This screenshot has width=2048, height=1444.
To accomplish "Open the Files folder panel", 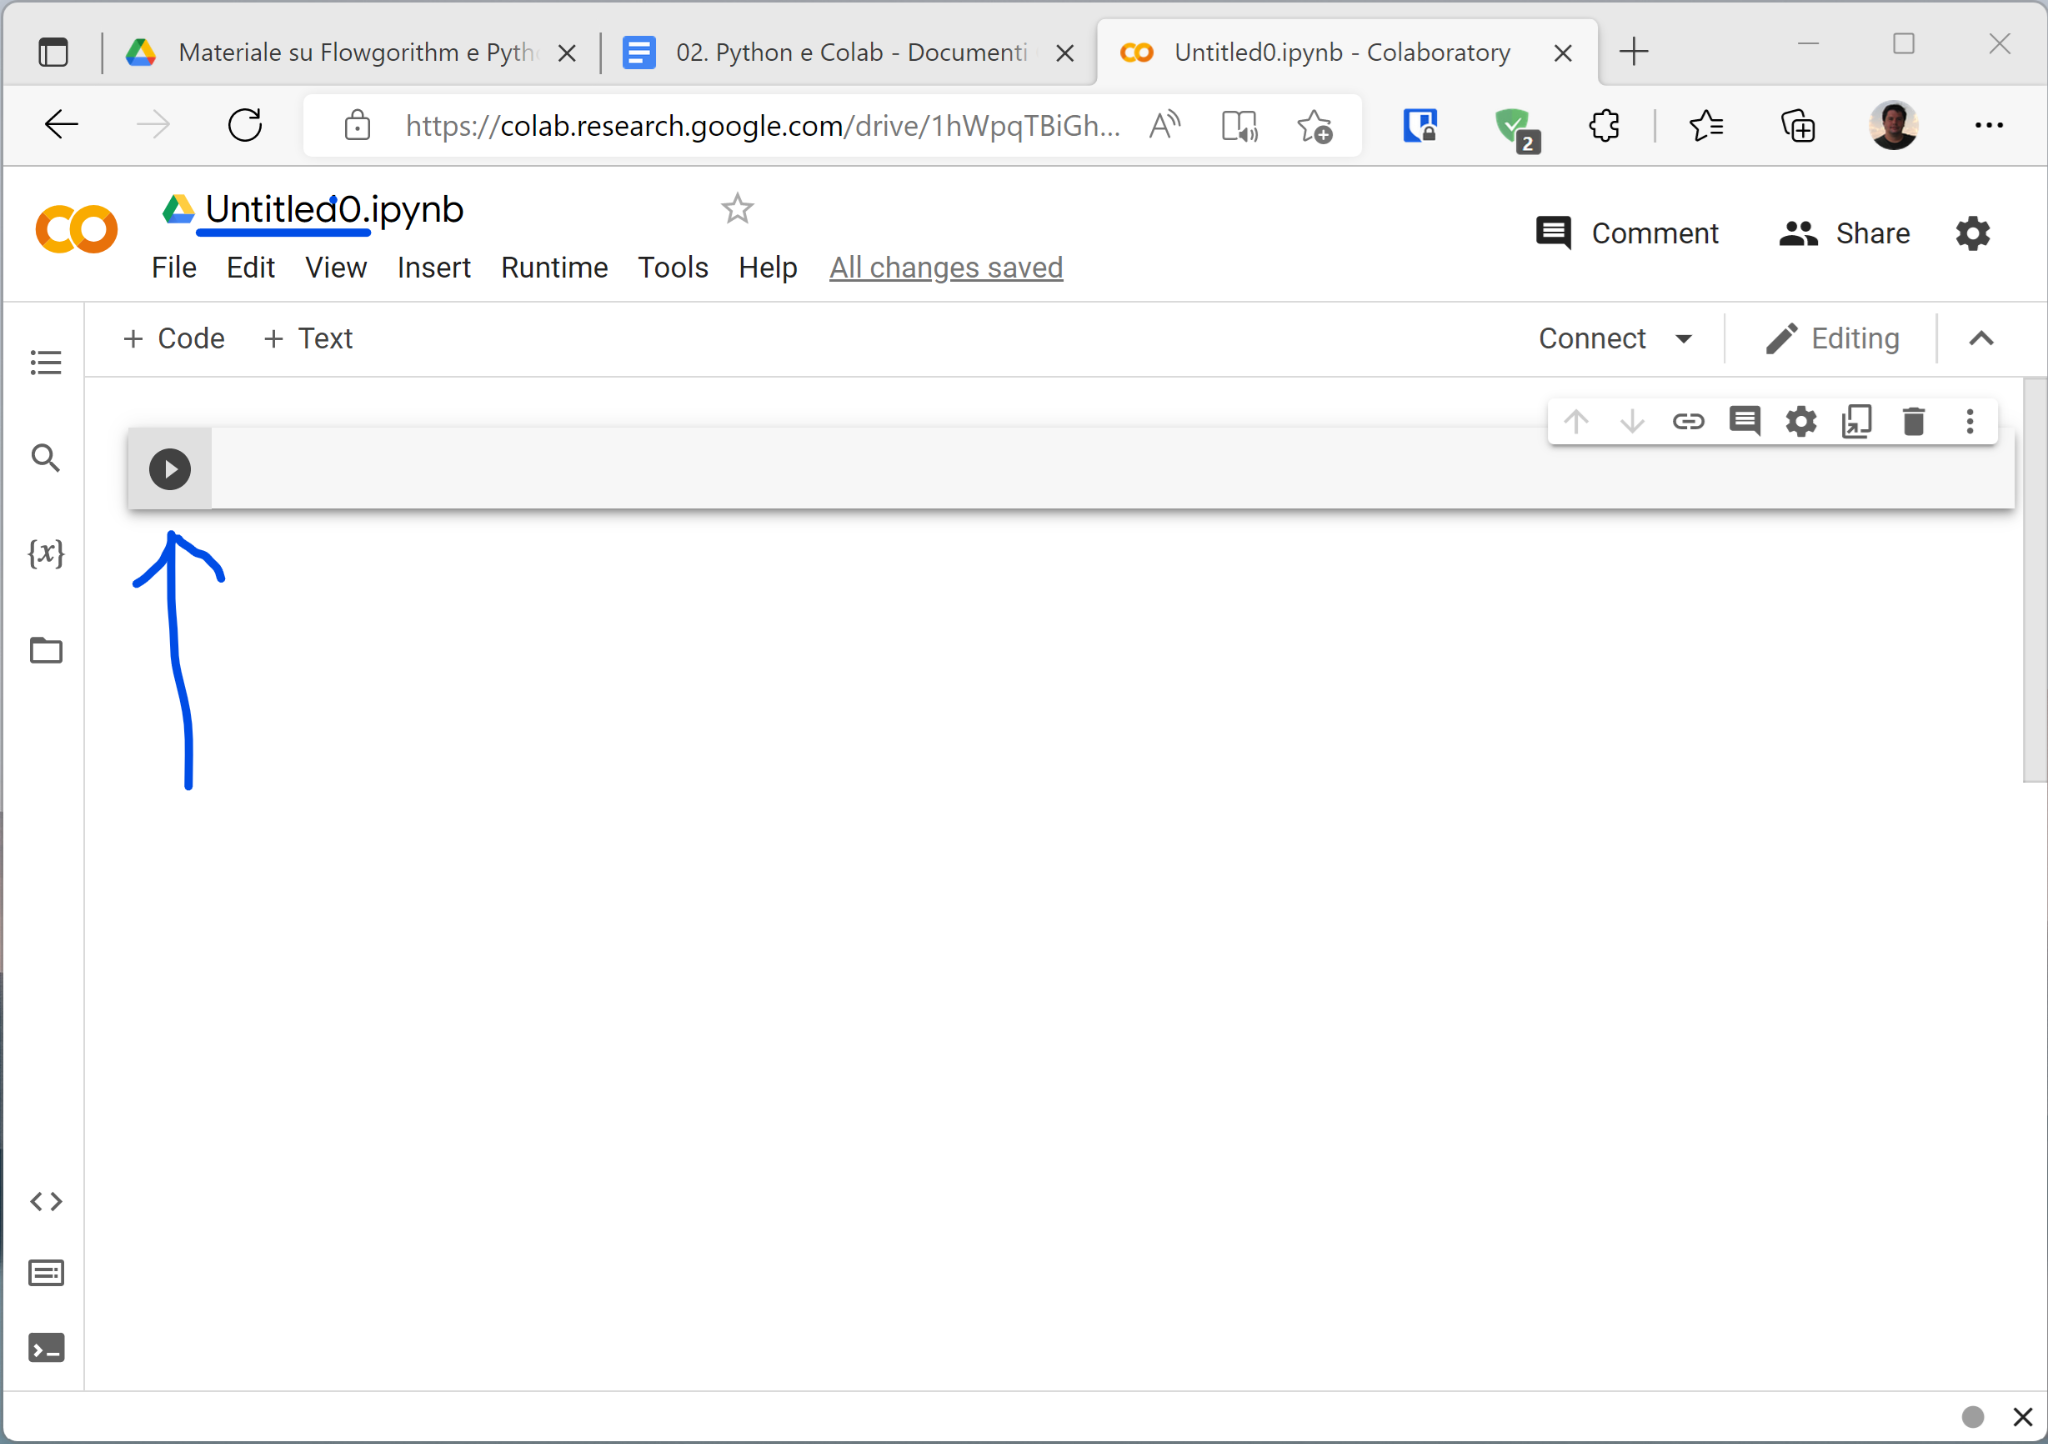I will 46,651.
